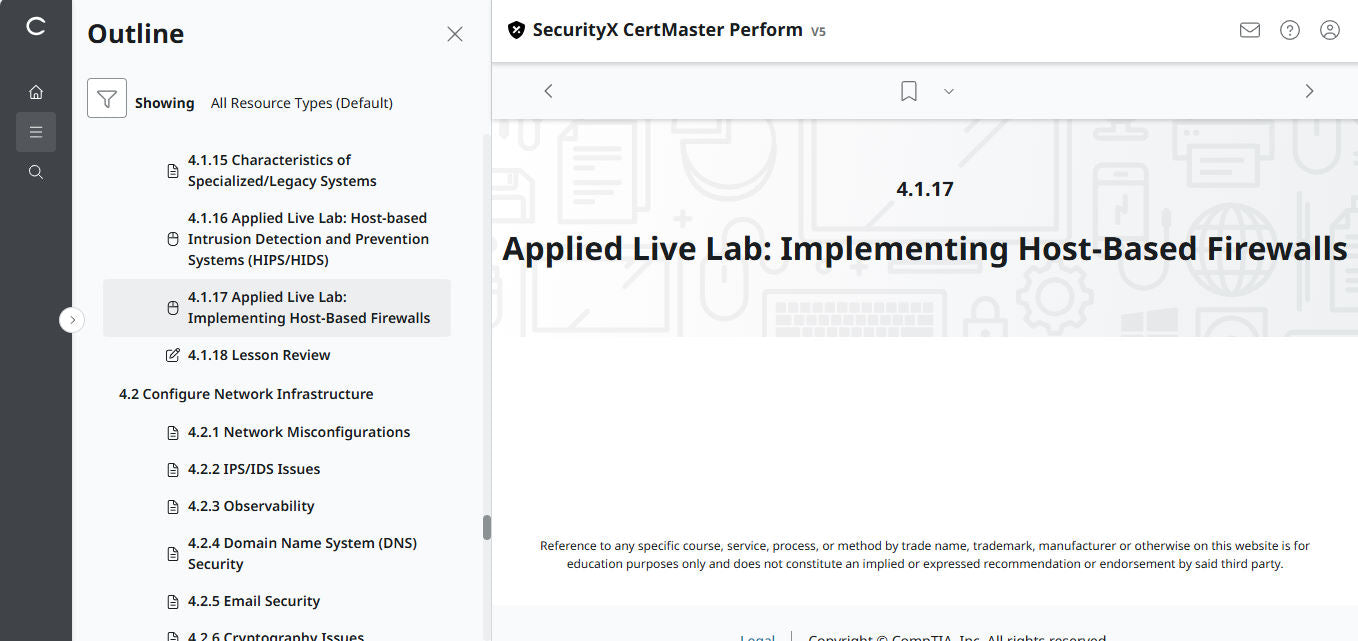Expand the collapsed side panel arrow
Screen dimensions: 1358x641
tap(72, 319)
